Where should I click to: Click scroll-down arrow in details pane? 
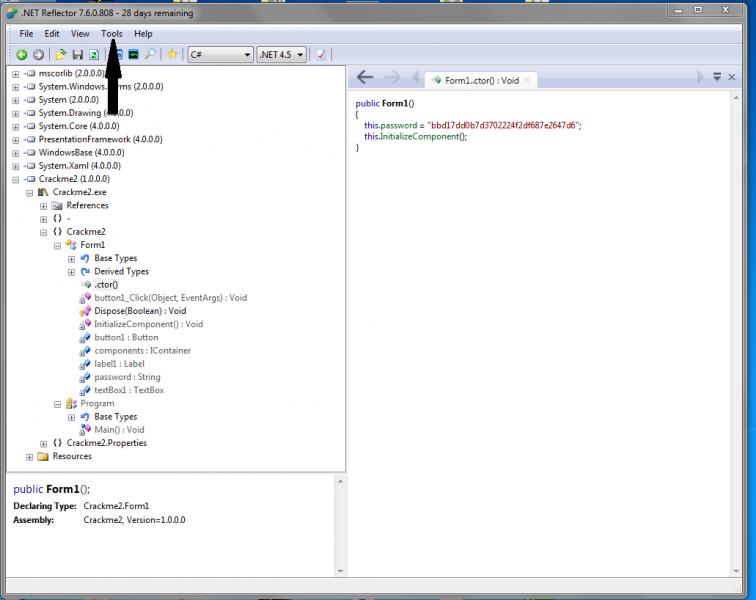(340, 571)
